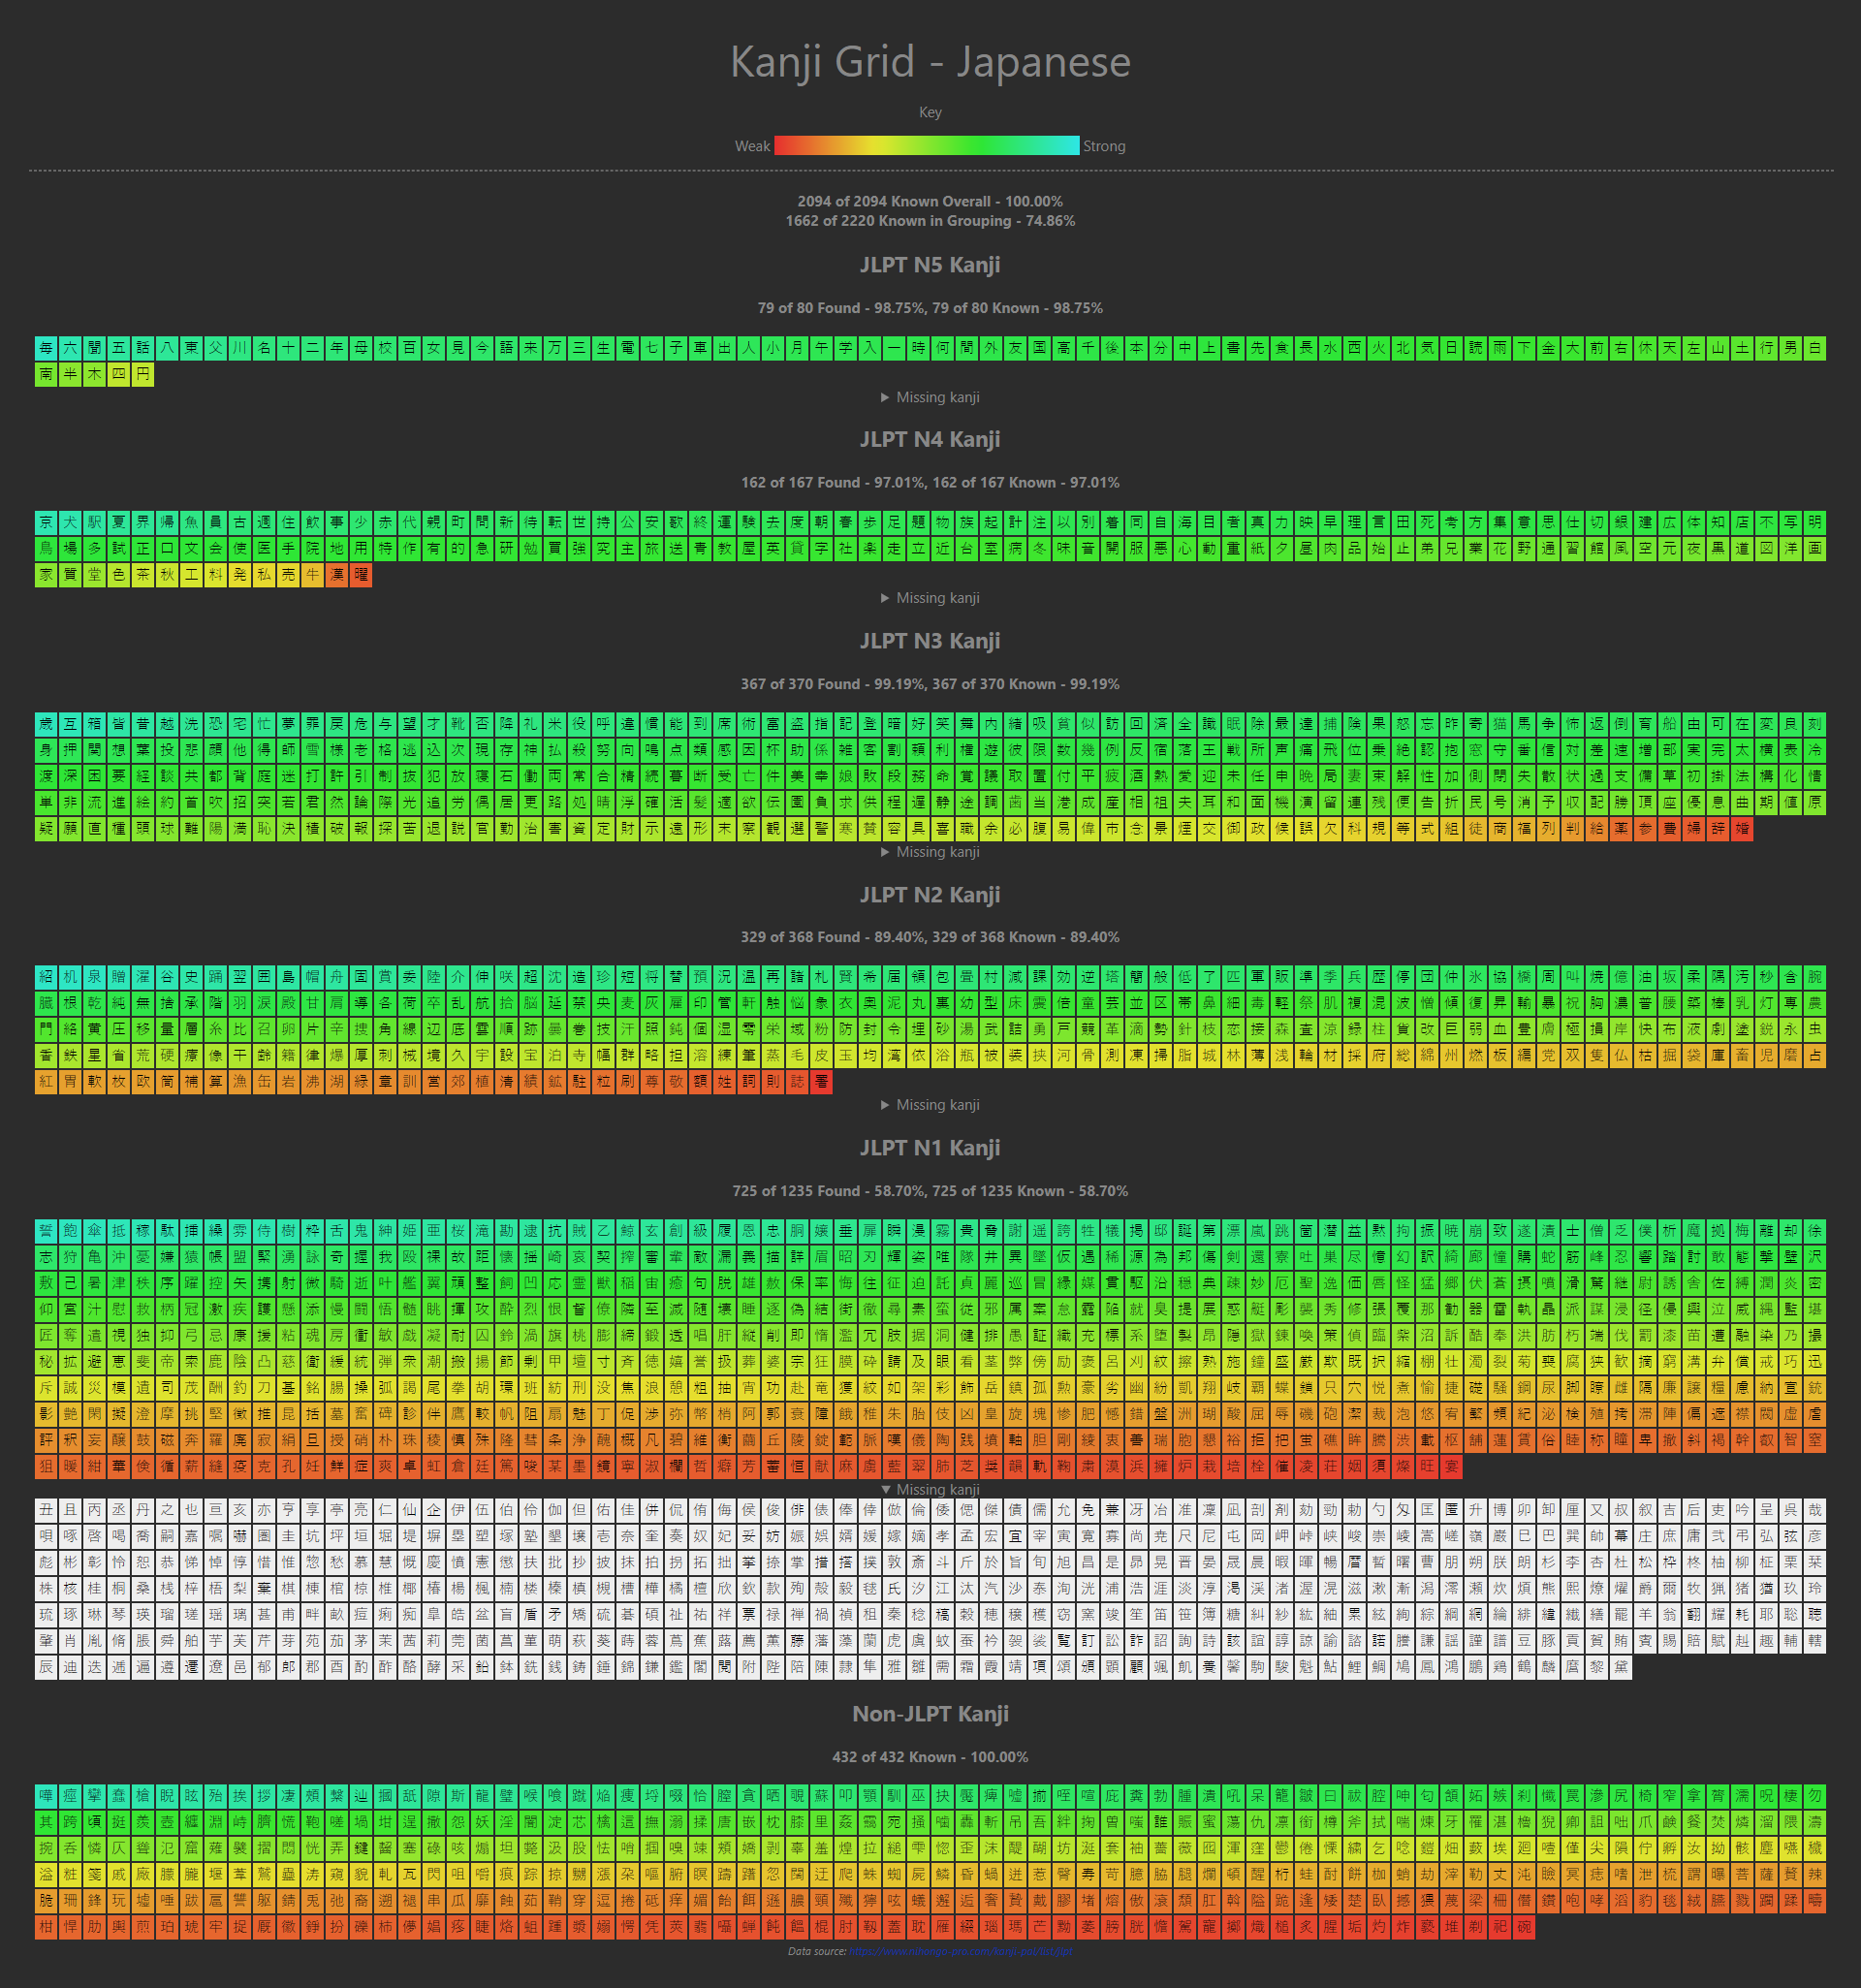This screenshot has height=1988, width=1861.
Task: Select the 四 kanji tile
Action: pos(119,374)
